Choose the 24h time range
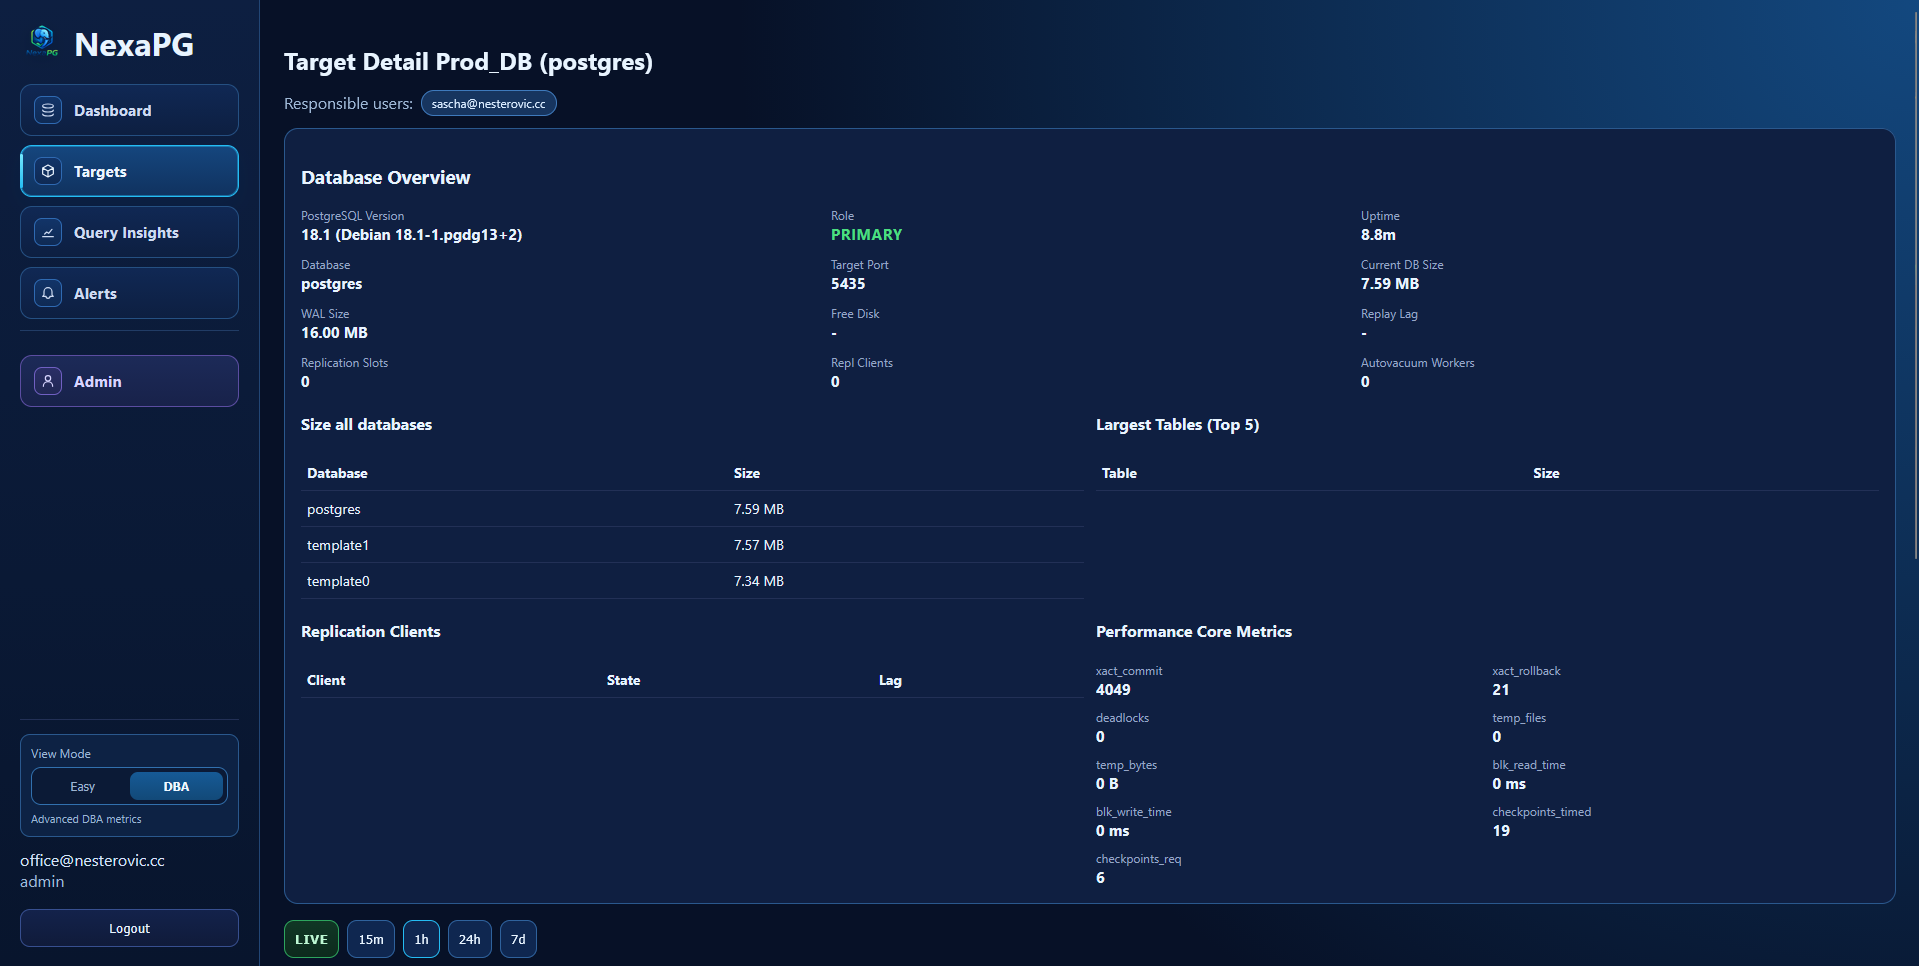Viewport: 1919px width, 966px height. pyautogui.click(x=469, y=939)
